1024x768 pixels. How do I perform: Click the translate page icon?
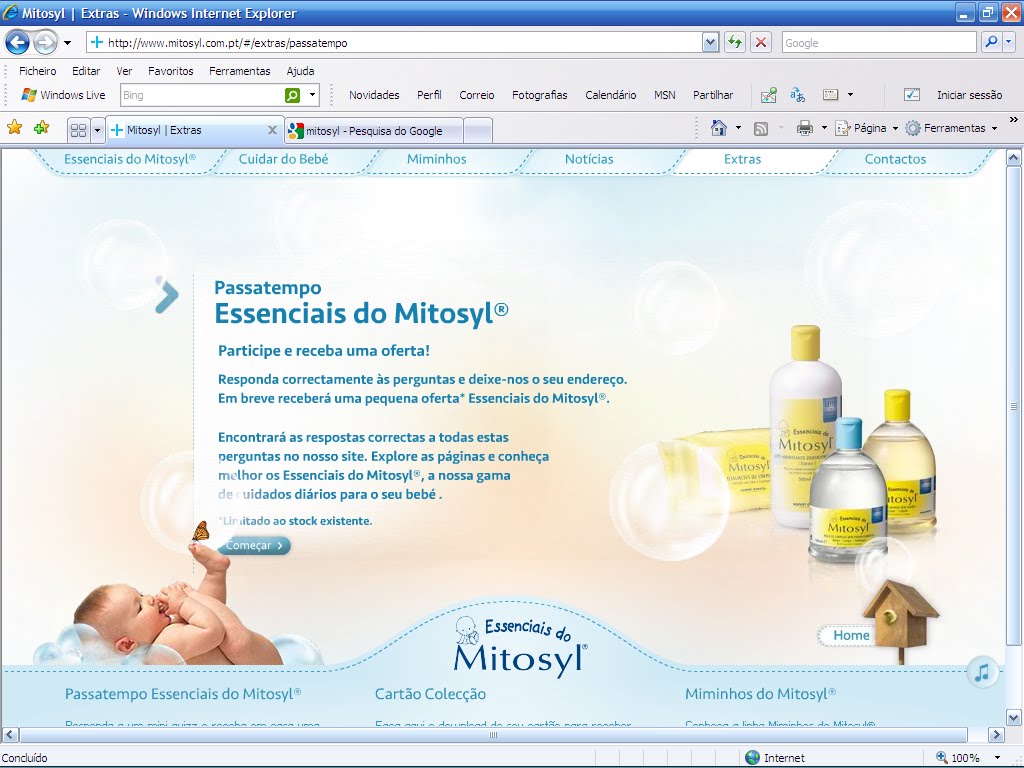797,95
